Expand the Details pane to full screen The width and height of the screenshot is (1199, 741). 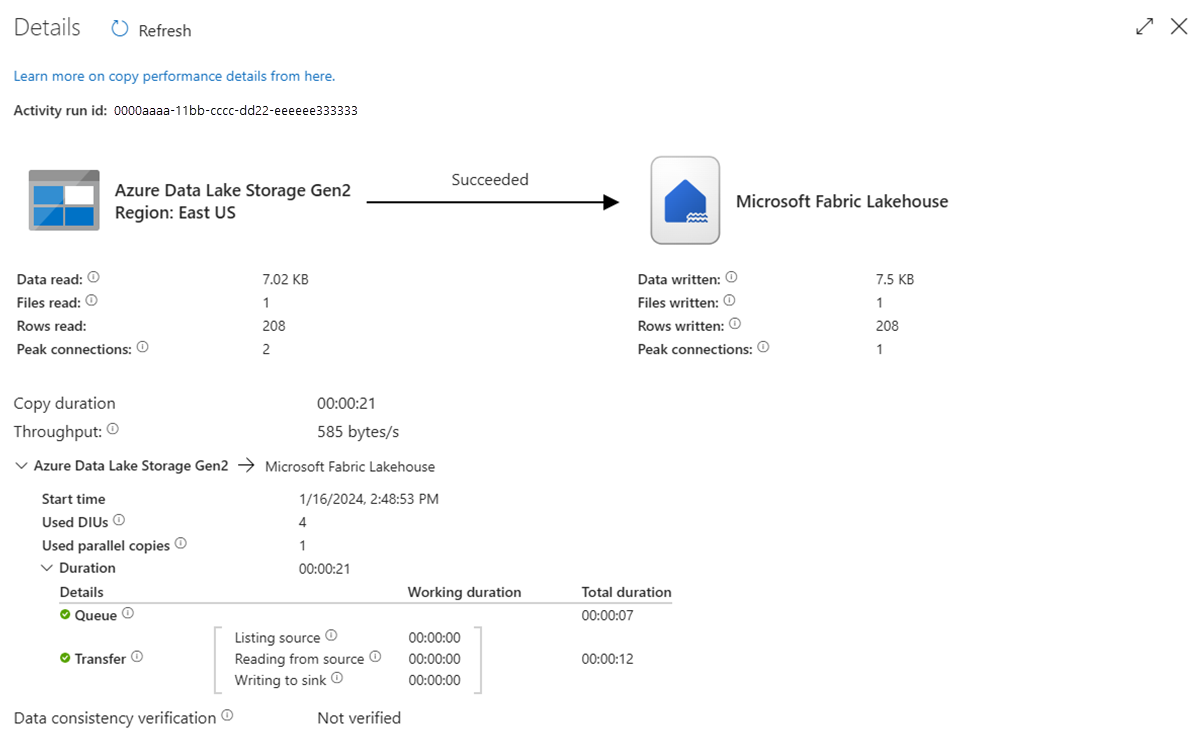tap(1144, 26)
